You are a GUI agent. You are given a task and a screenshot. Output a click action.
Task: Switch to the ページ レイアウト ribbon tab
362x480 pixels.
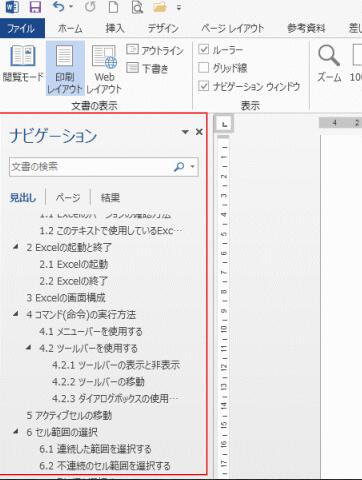[x=232, y=29]
